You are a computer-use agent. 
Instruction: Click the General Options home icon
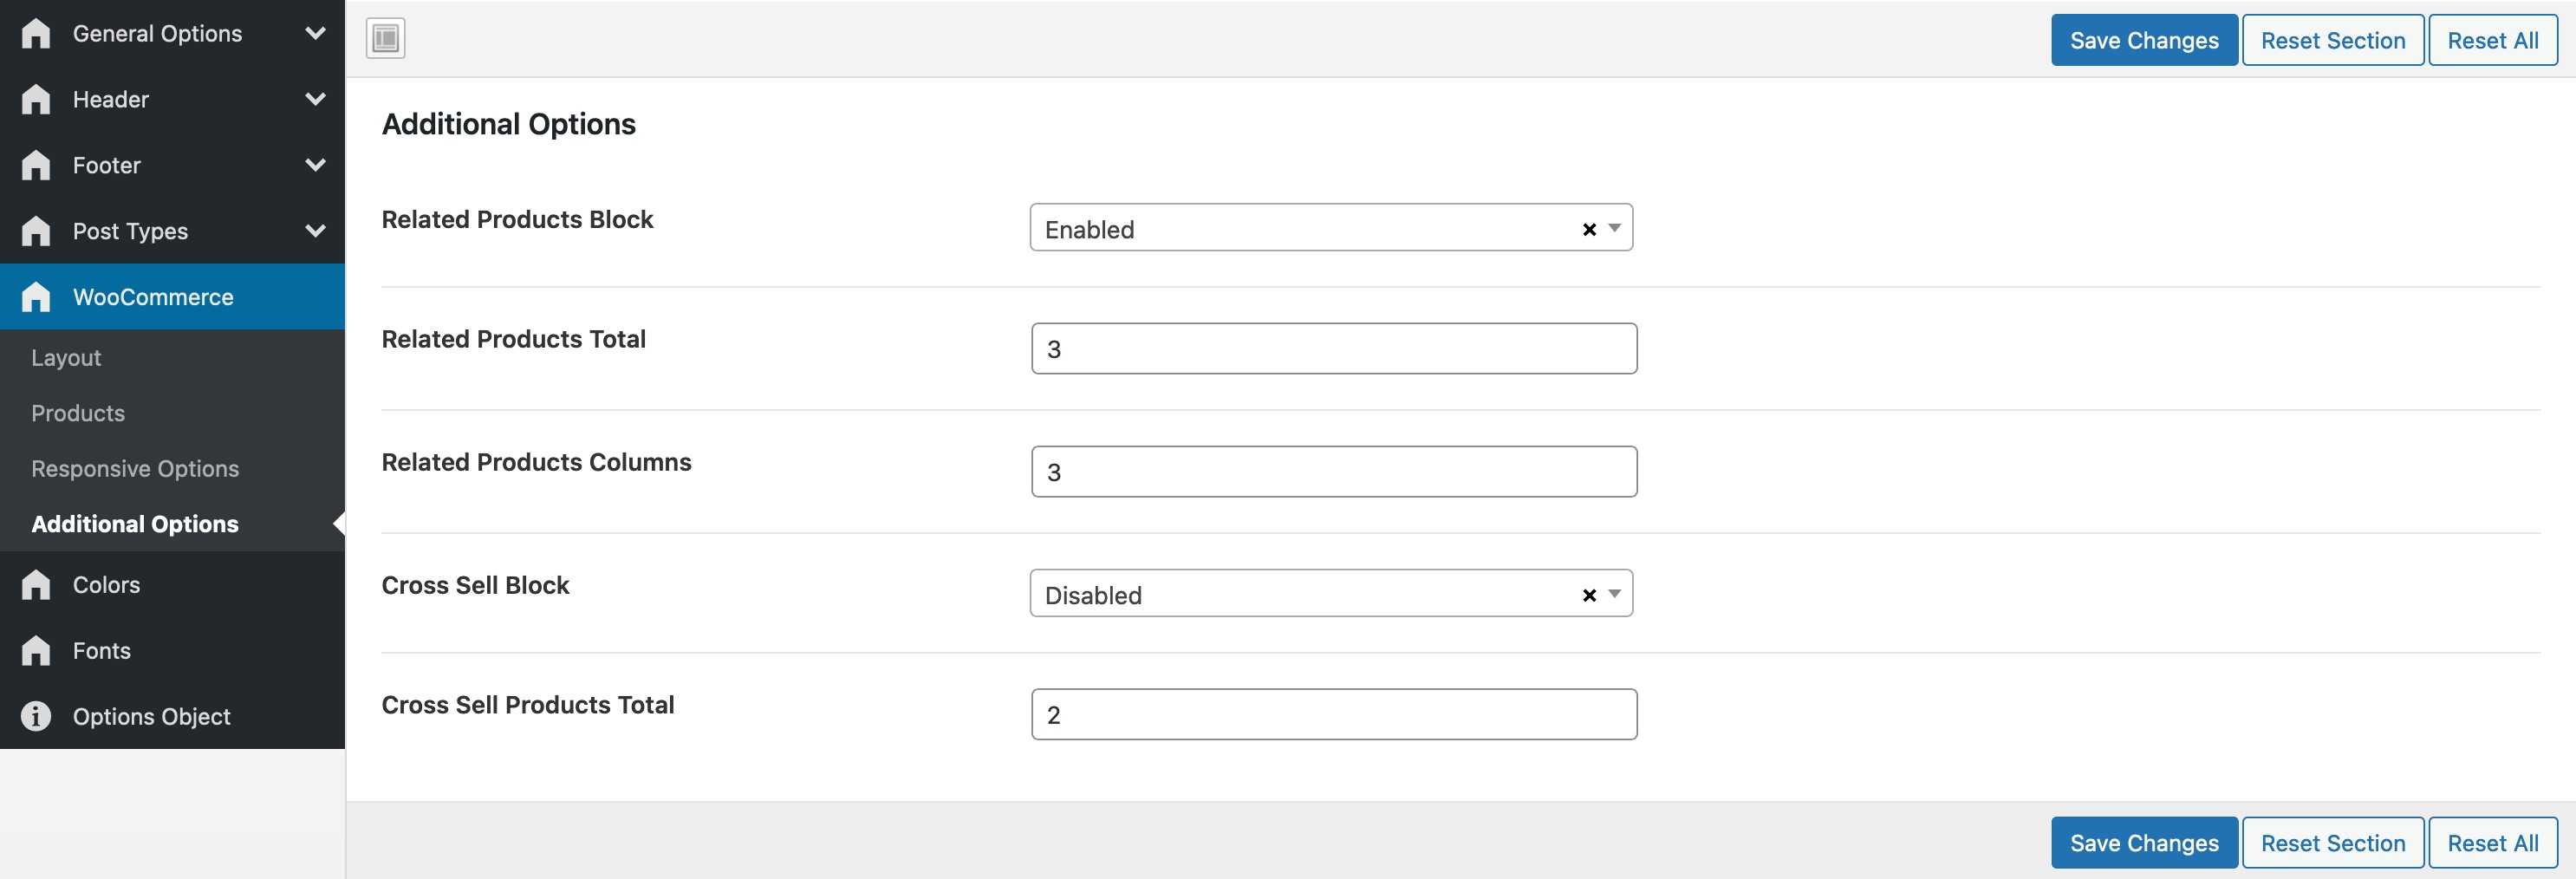(36, 33)
